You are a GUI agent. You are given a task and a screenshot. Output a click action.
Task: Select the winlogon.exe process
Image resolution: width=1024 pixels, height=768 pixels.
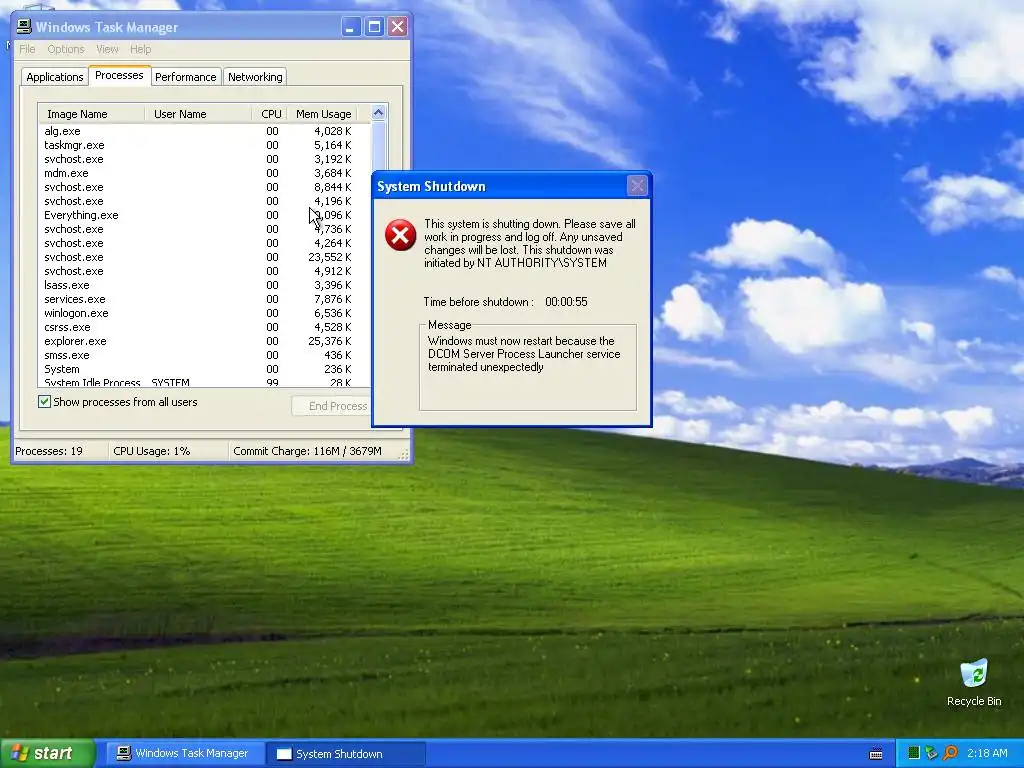pyautogui.click(x=204, y=313)
